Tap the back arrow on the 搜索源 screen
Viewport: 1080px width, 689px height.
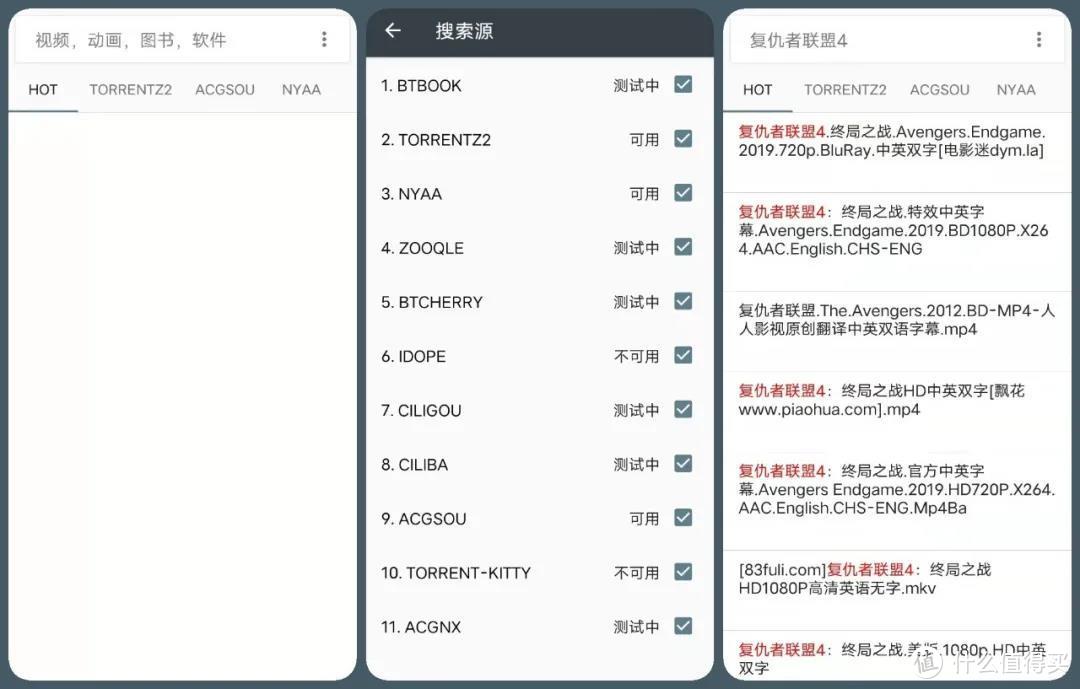(x=391, y=31)
